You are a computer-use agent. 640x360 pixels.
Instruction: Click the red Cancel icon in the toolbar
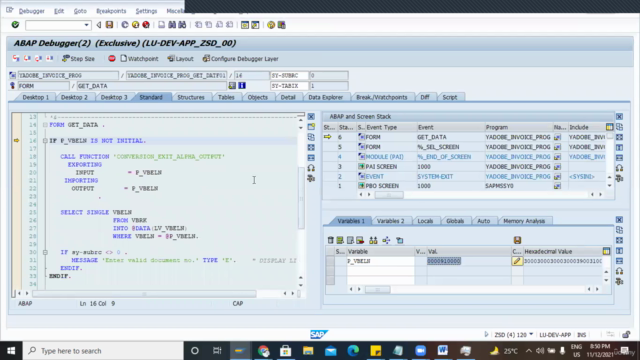[x=146, y=25]
